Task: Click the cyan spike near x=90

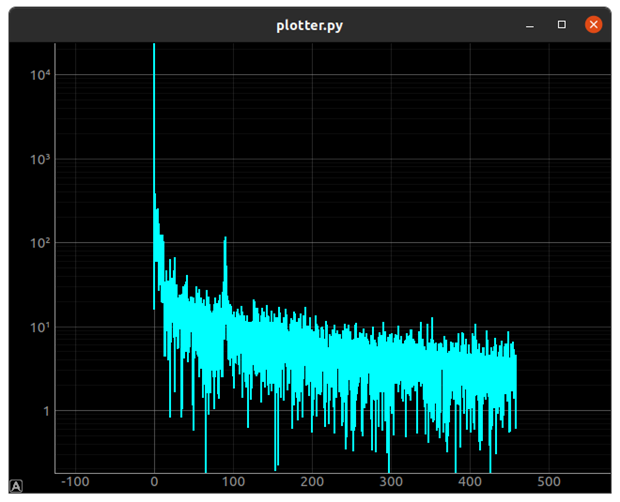Action: tap(225, 250)
